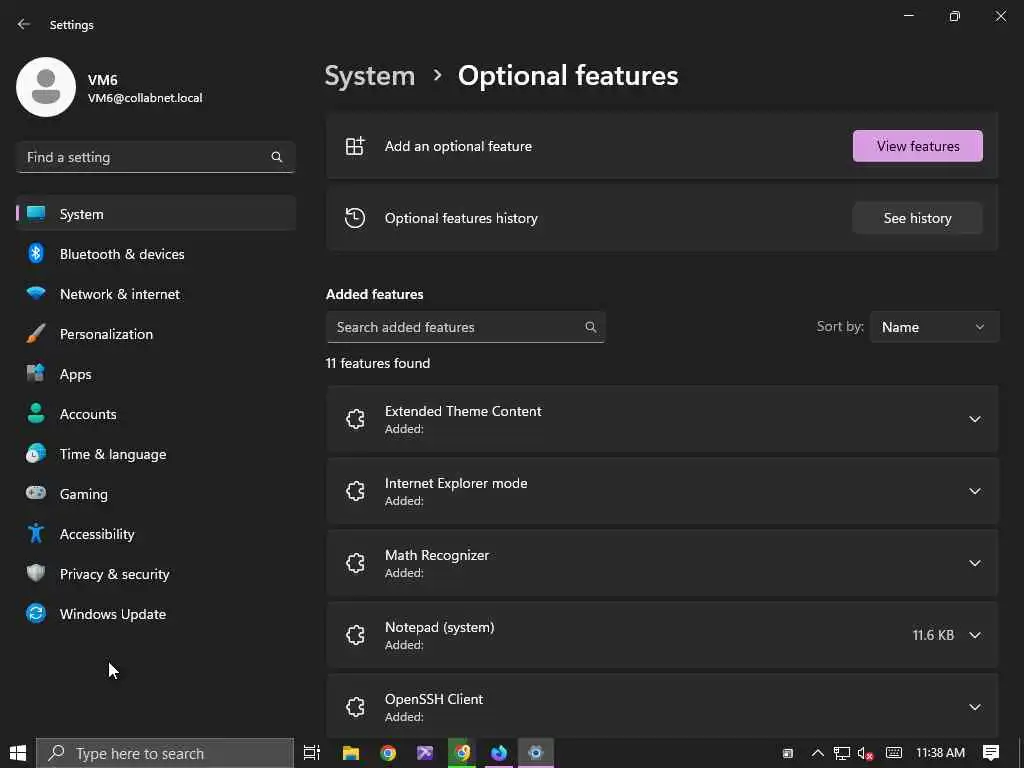Open Accessibility settings

(x=156, y=534)
